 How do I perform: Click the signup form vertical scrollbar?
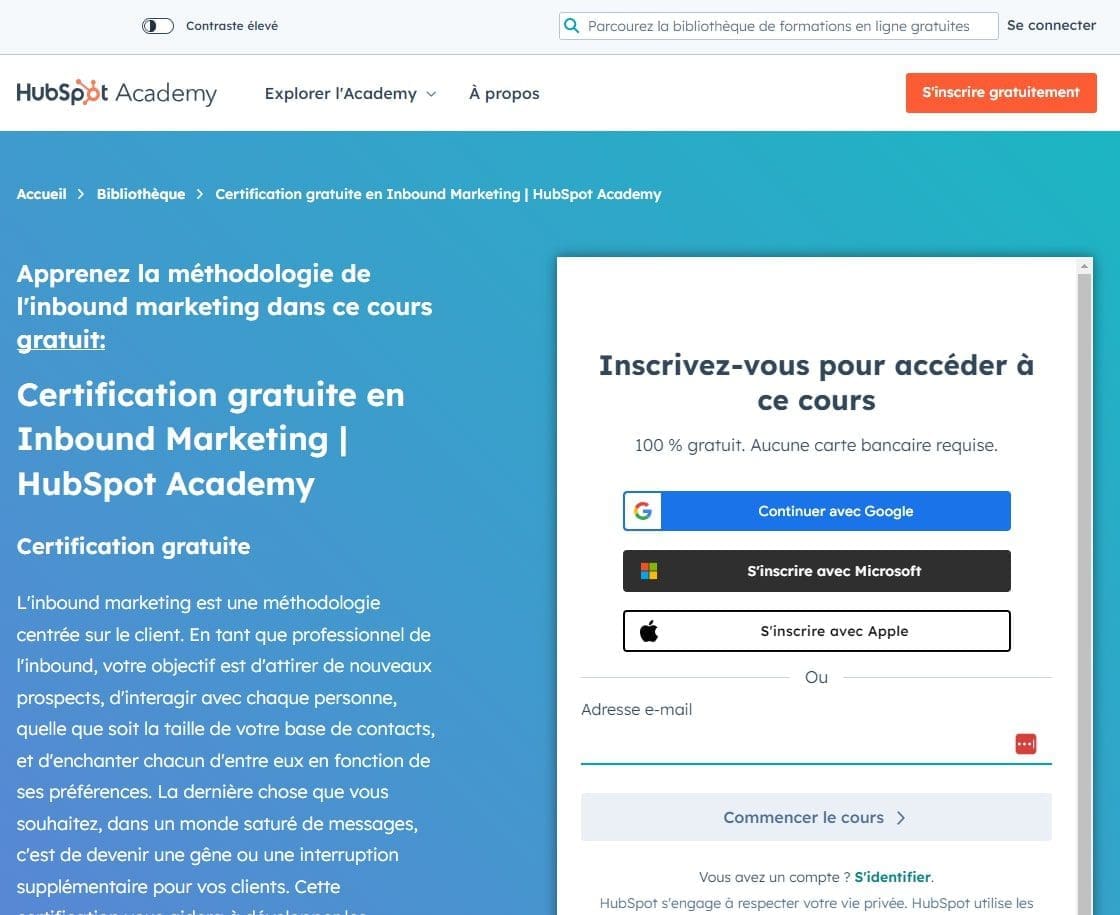point(1084,594)
